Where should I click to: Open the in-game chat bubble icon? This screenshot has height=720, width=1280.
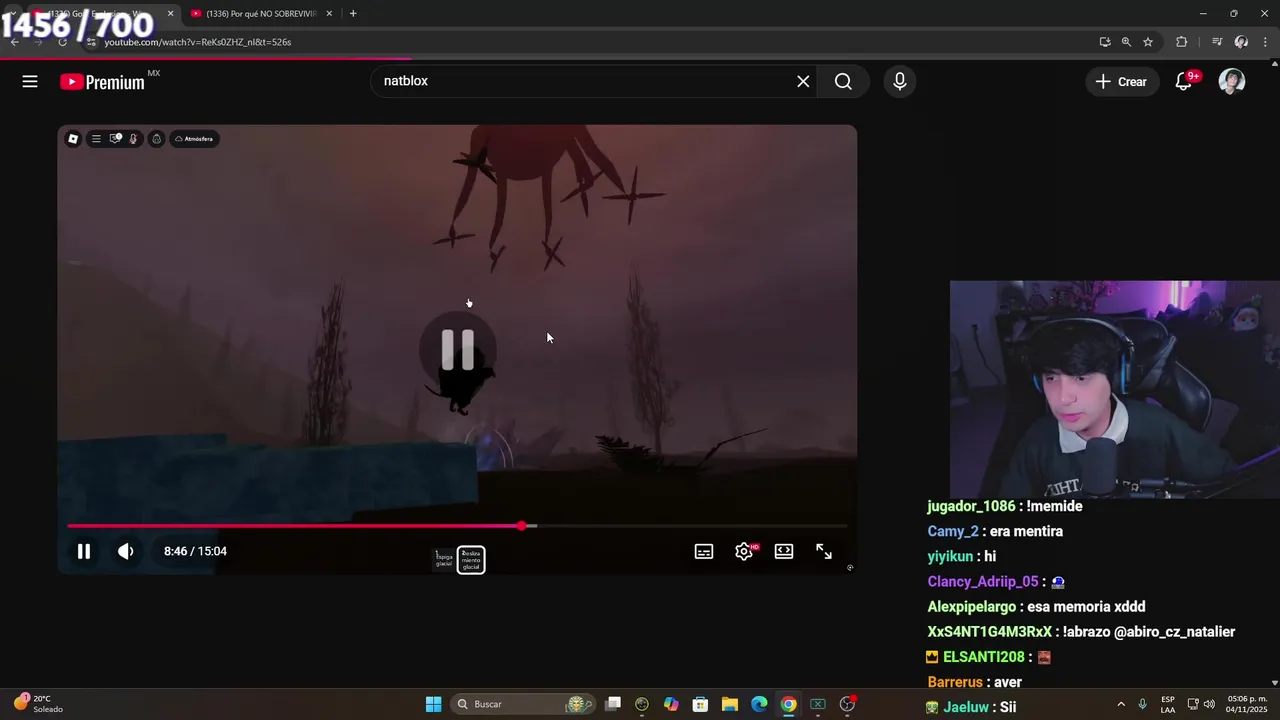coord(116,139)
